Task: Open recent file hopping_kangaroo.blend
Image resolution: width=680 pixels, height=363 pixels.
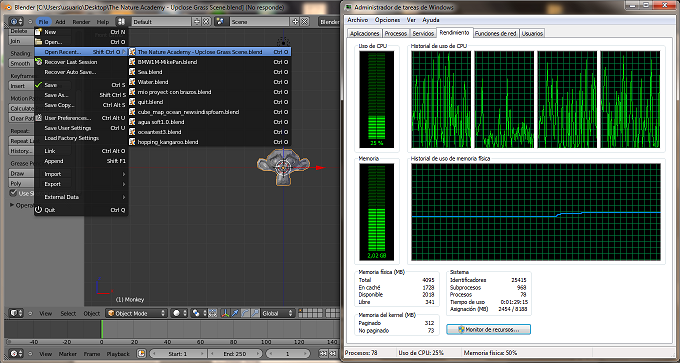Action: [x=210, y=142]
